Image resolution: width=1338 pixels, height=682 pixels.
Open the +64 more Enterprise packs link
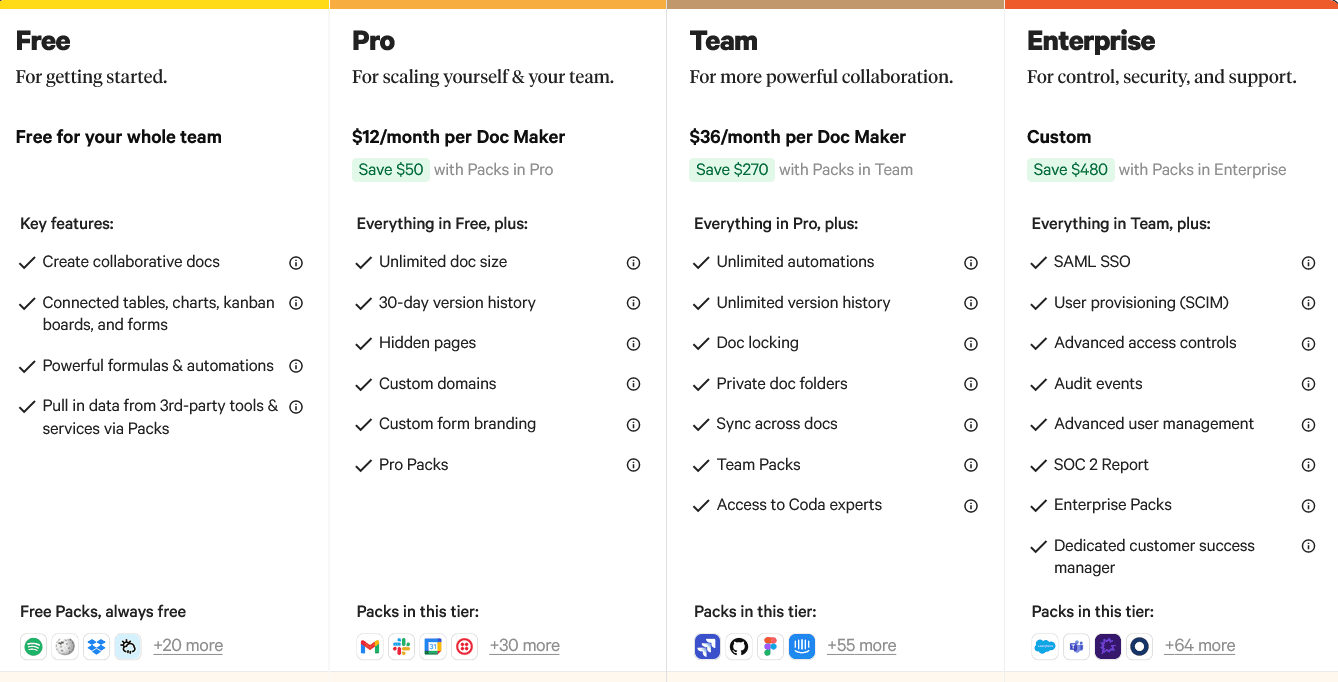(1200, 646)
